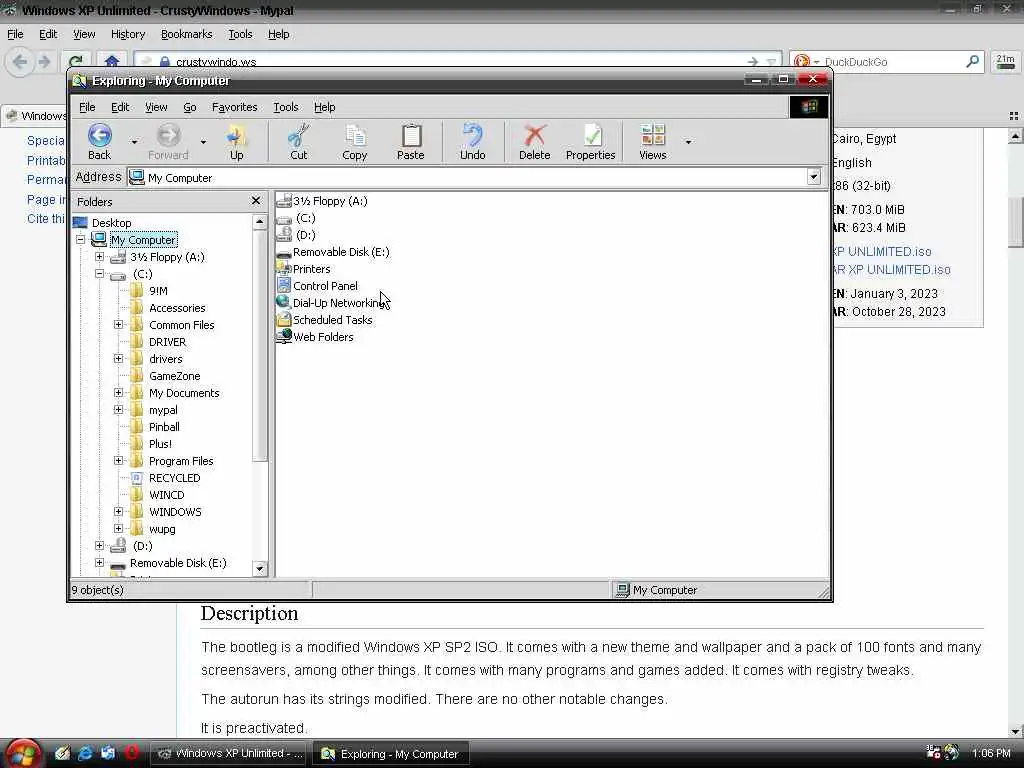Open the Forward button history dropdown arrow
Screen dimensions: 1024x768
point(203,142)
